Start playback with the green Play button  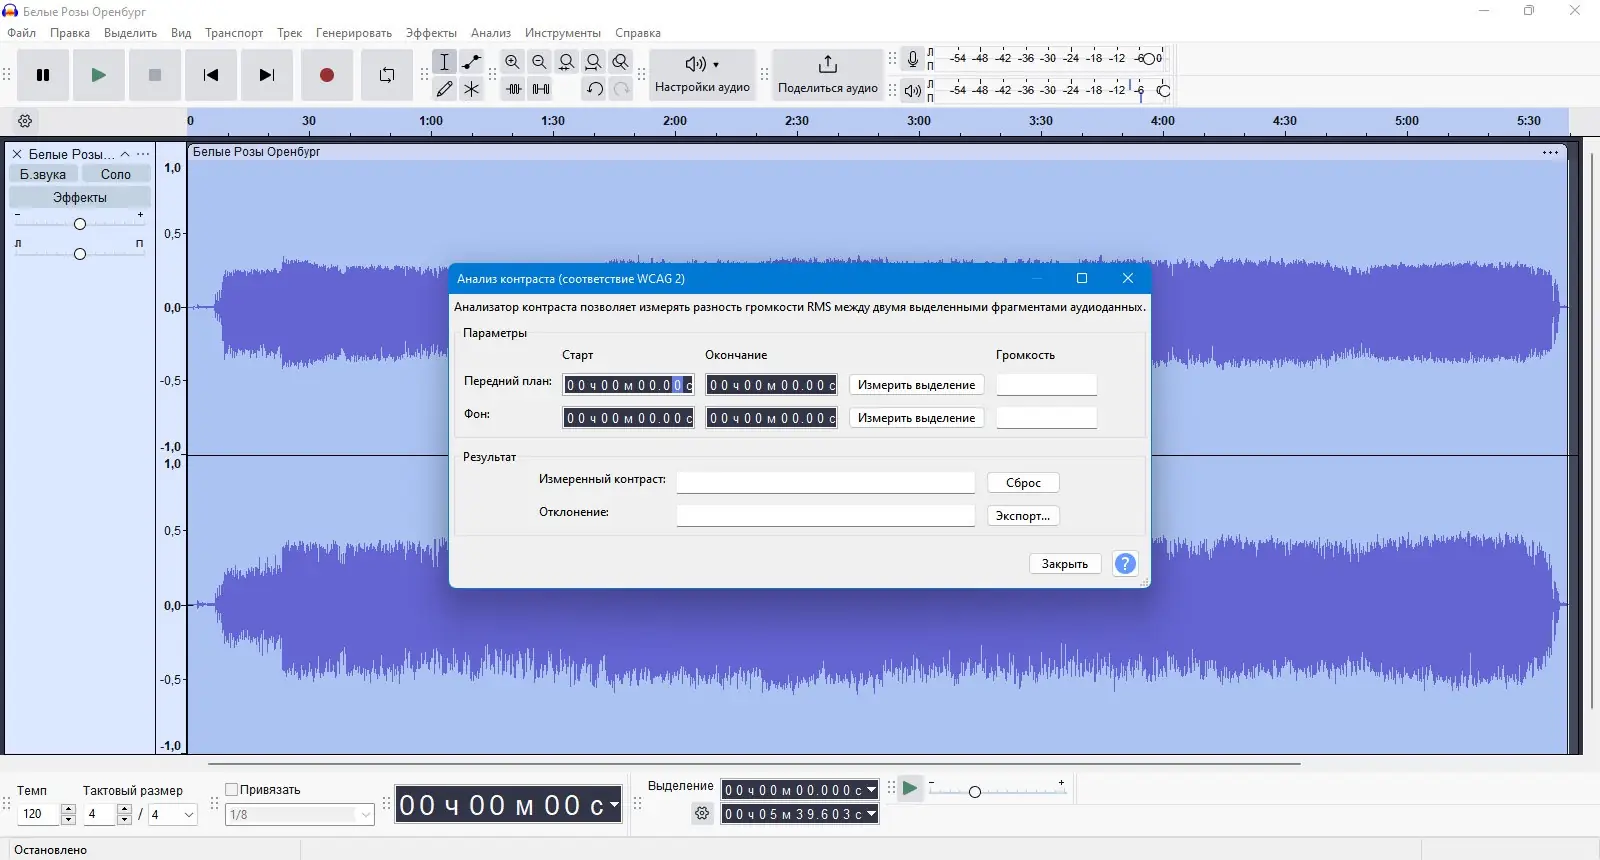98,75
